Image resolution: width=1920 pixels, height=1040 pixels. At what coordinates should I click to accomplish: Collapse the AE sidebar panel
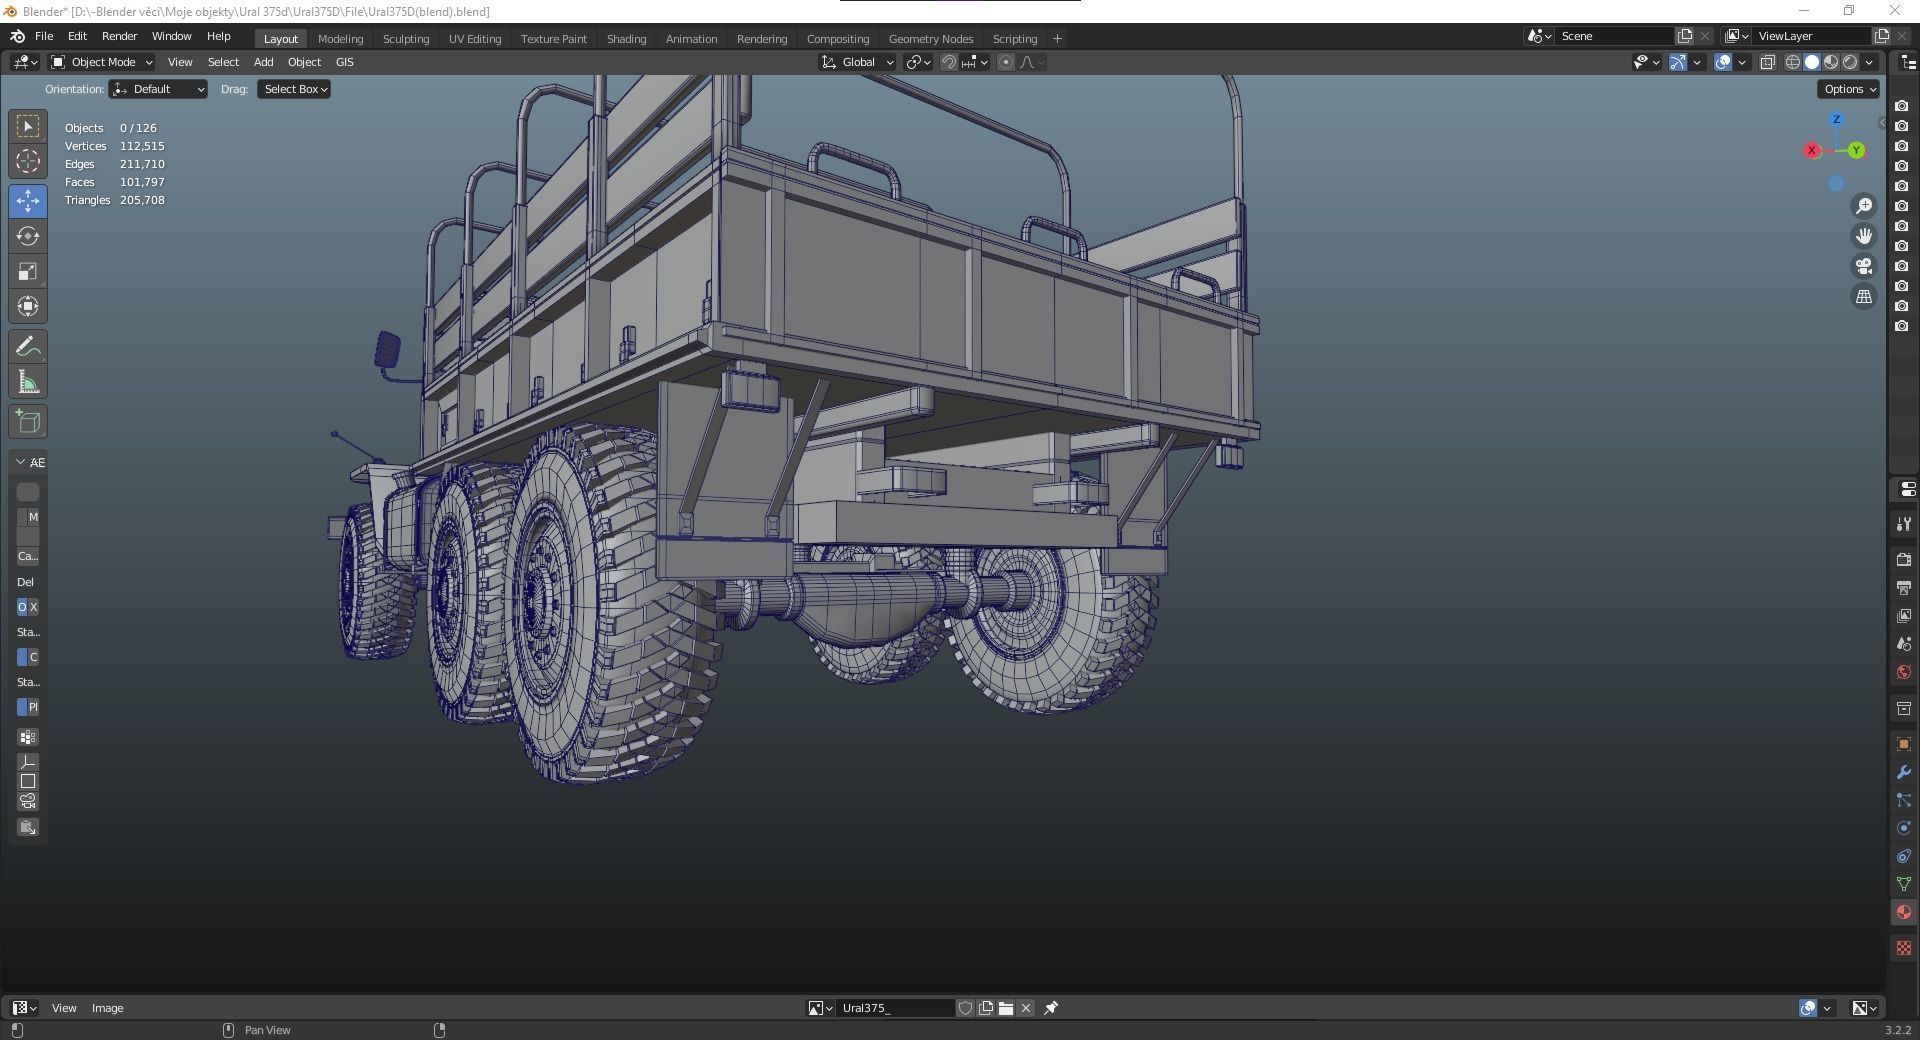(x=21, y=462)
